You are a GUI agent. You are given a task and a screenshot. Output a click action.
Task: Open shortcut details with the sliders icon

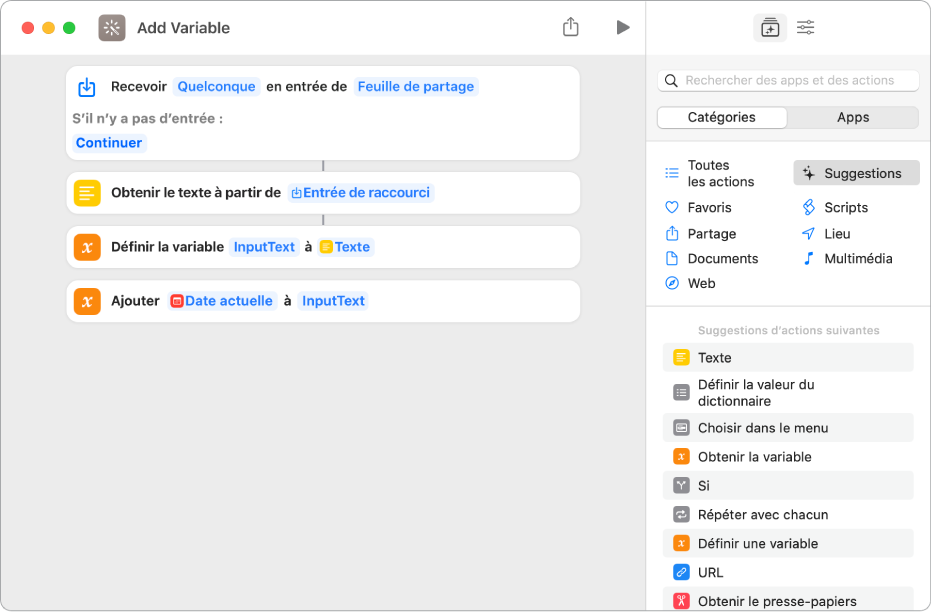806,27
